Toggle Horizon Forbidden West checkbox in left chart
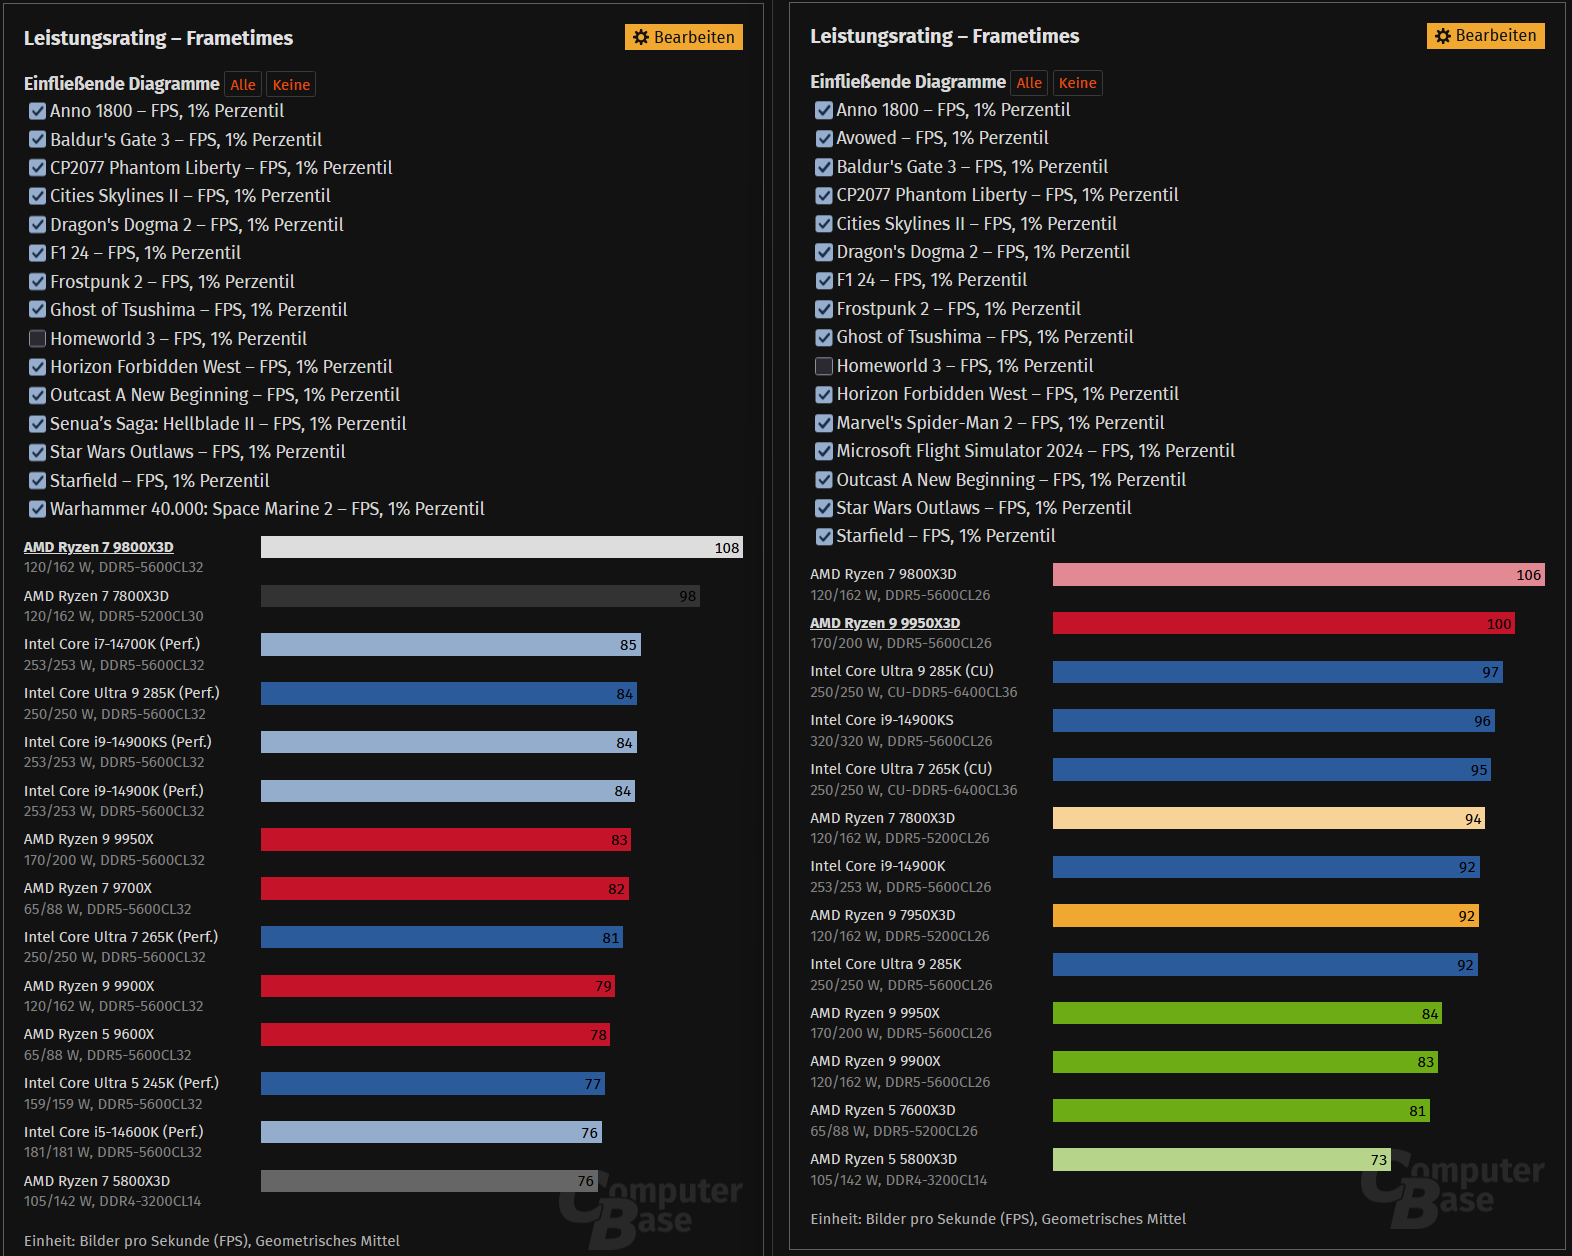The height and width of the screenshot is (1256, 1572). click(38, 367)
